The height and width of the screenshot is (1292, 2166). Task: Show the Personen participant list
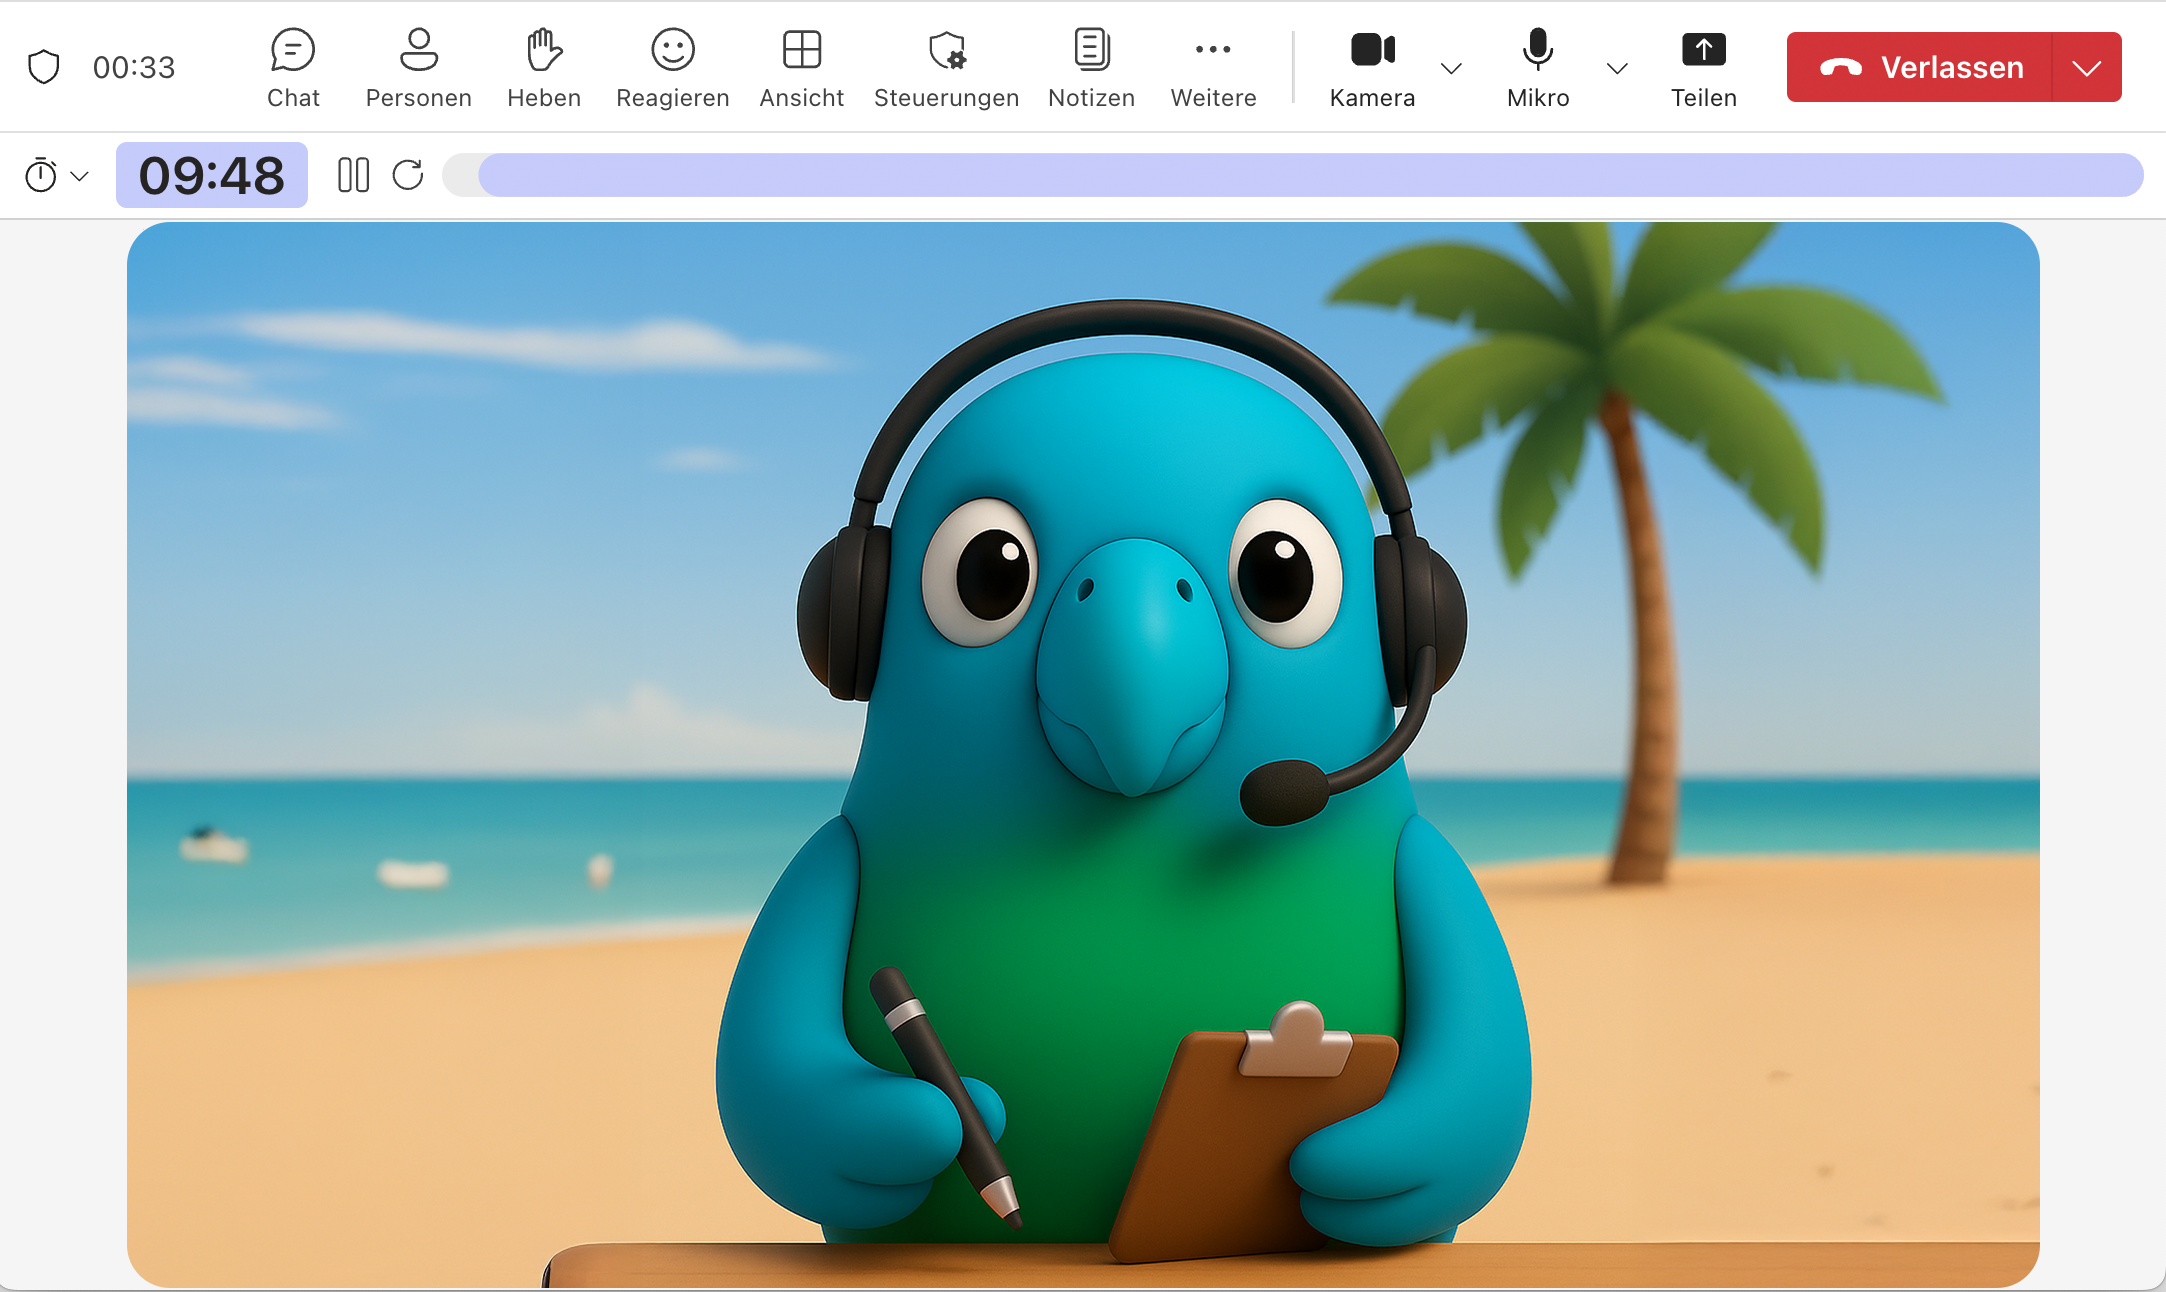[x=418, y=67]
